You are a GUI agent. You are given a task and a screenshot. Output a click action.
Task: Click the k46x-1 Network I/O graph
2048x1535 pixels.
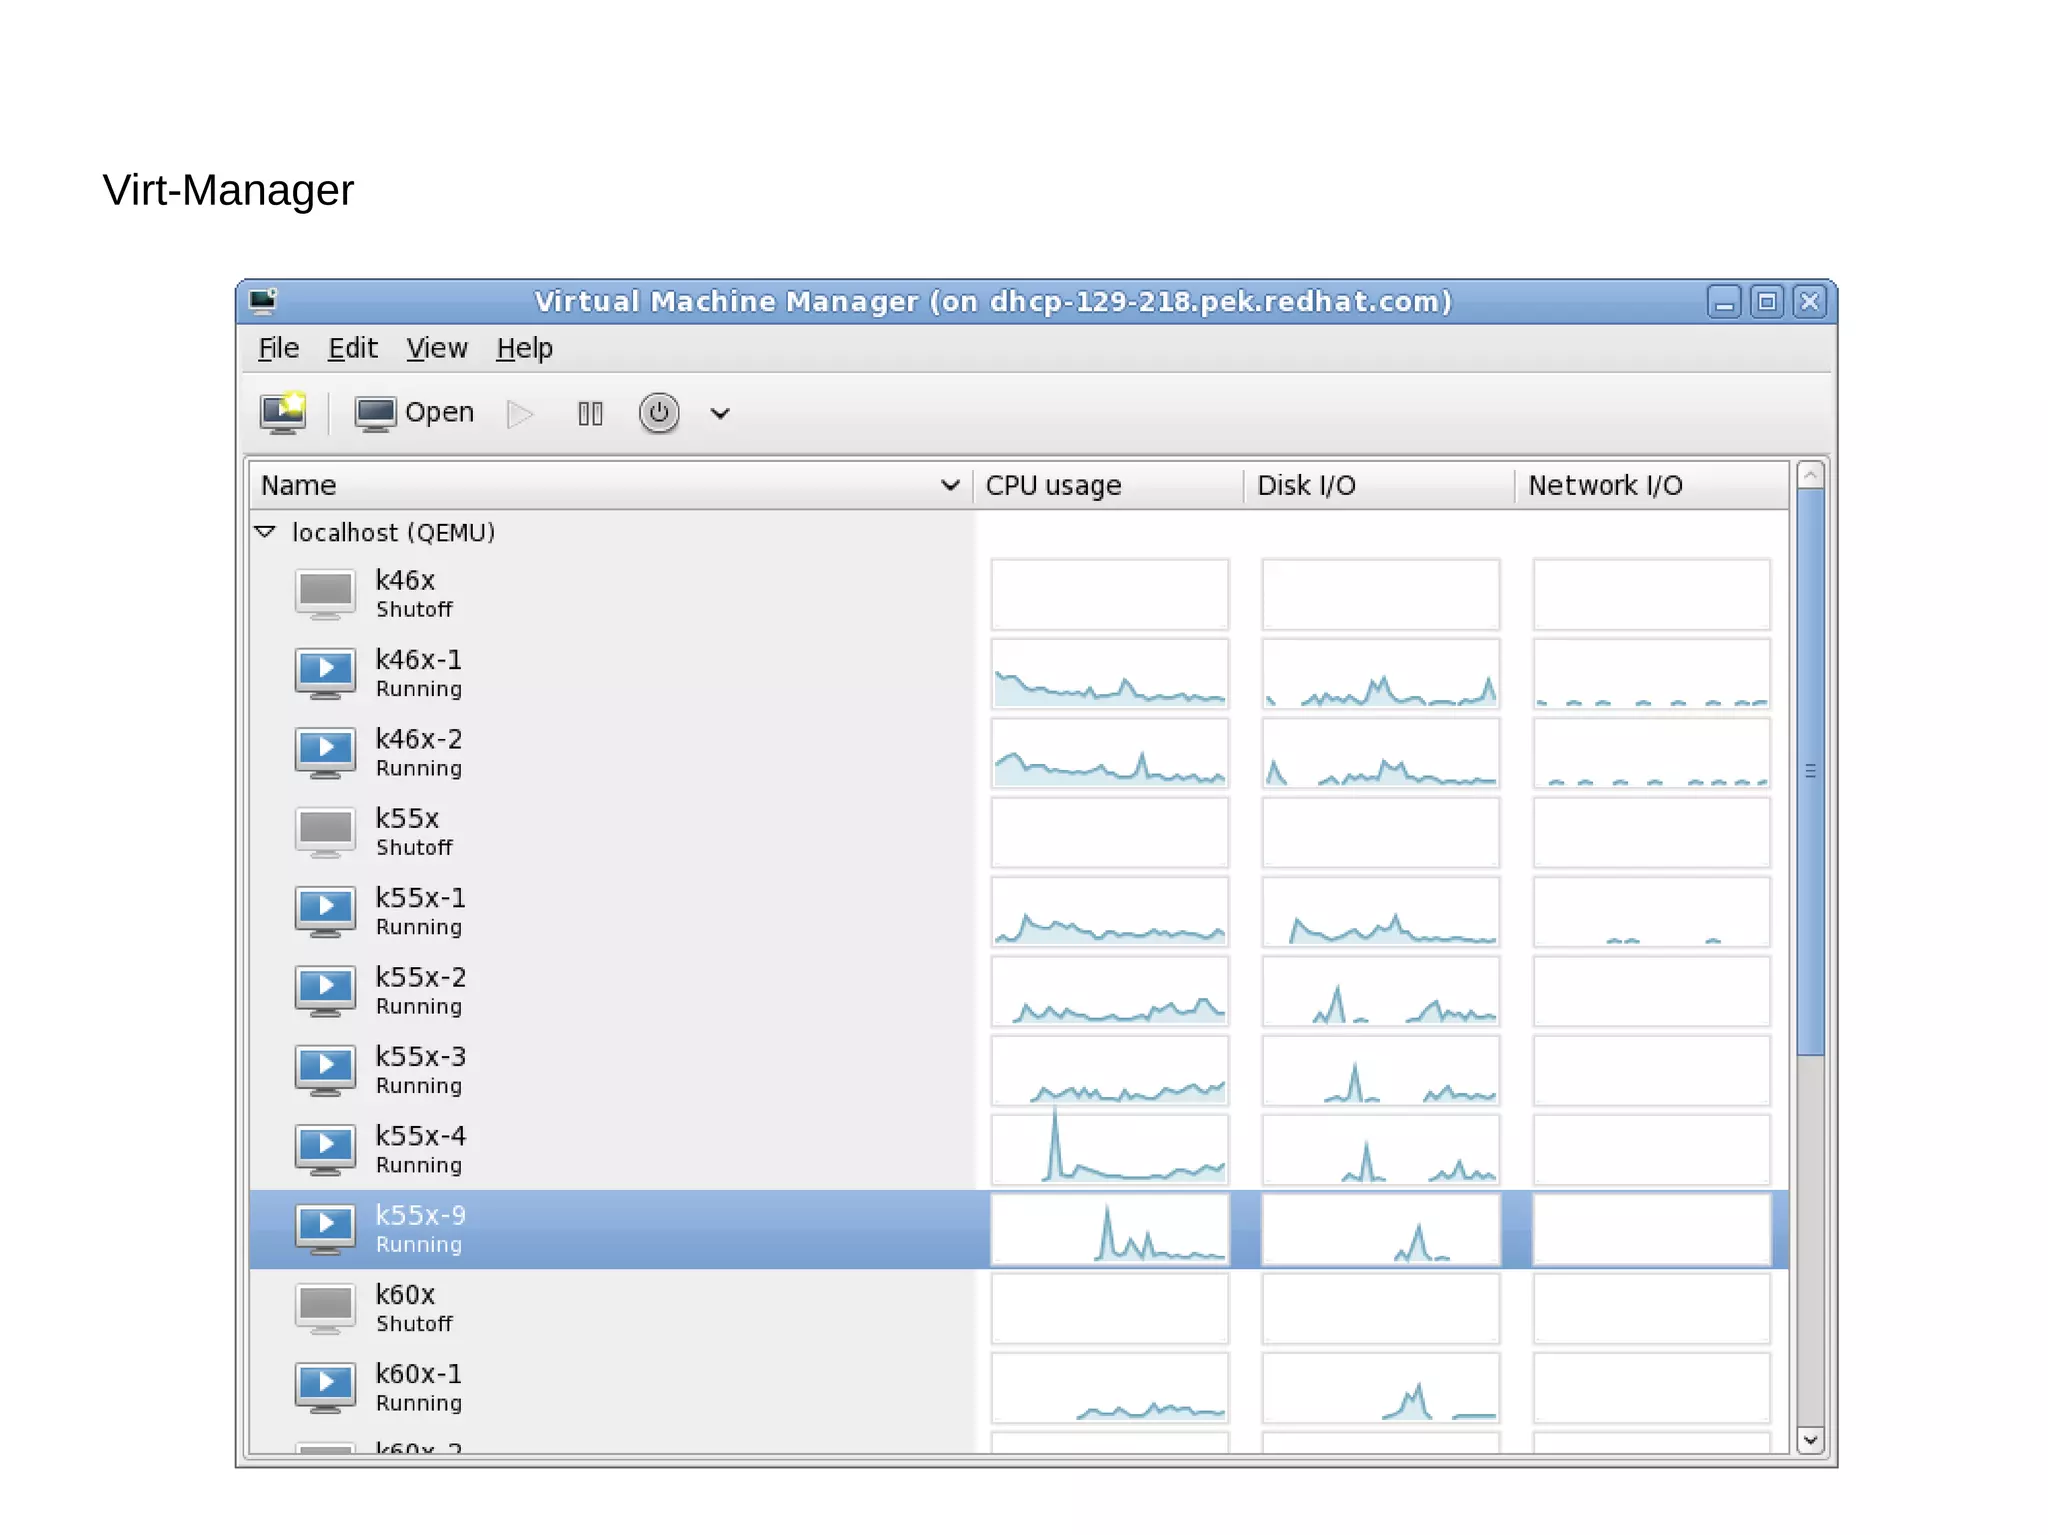tap(1651, 674)
